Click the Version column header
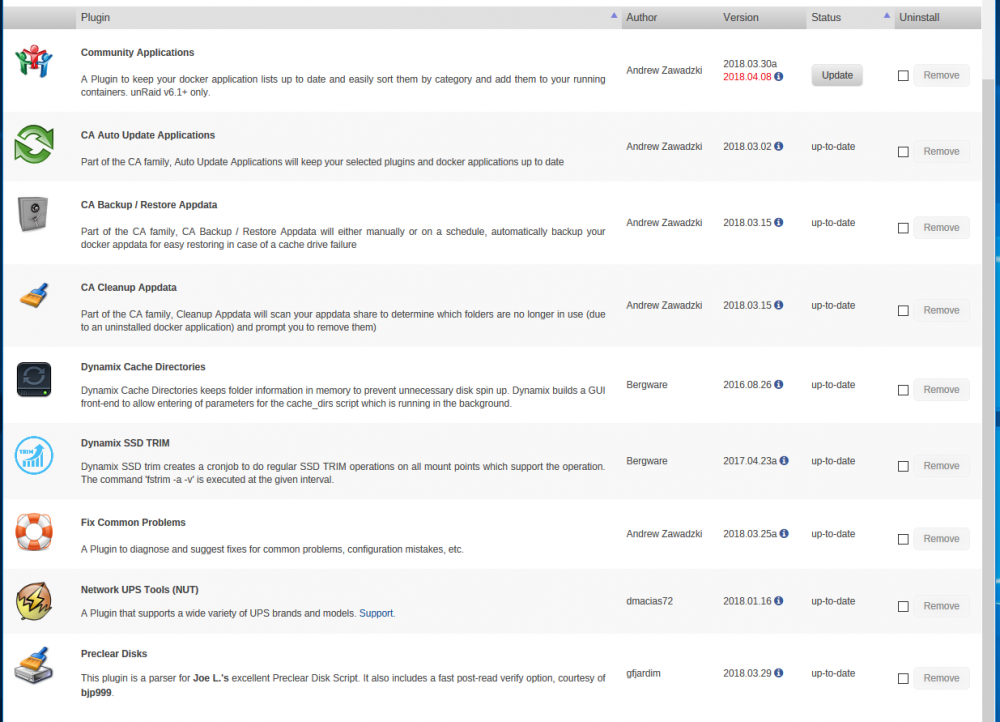 (740, 17)
